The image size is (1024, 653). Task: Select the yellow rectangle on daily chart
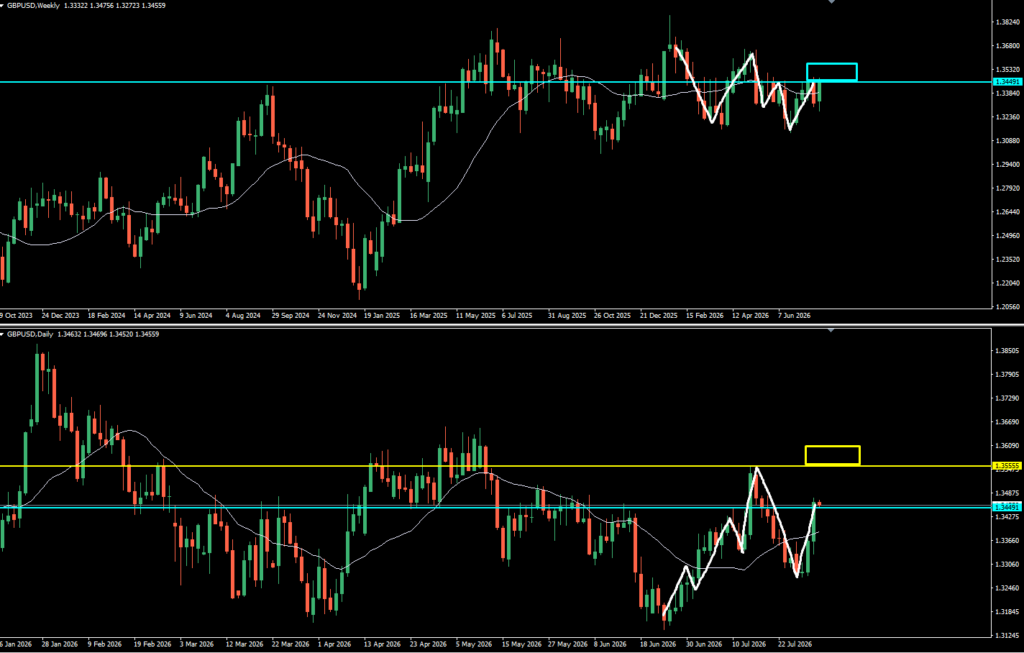833,455
